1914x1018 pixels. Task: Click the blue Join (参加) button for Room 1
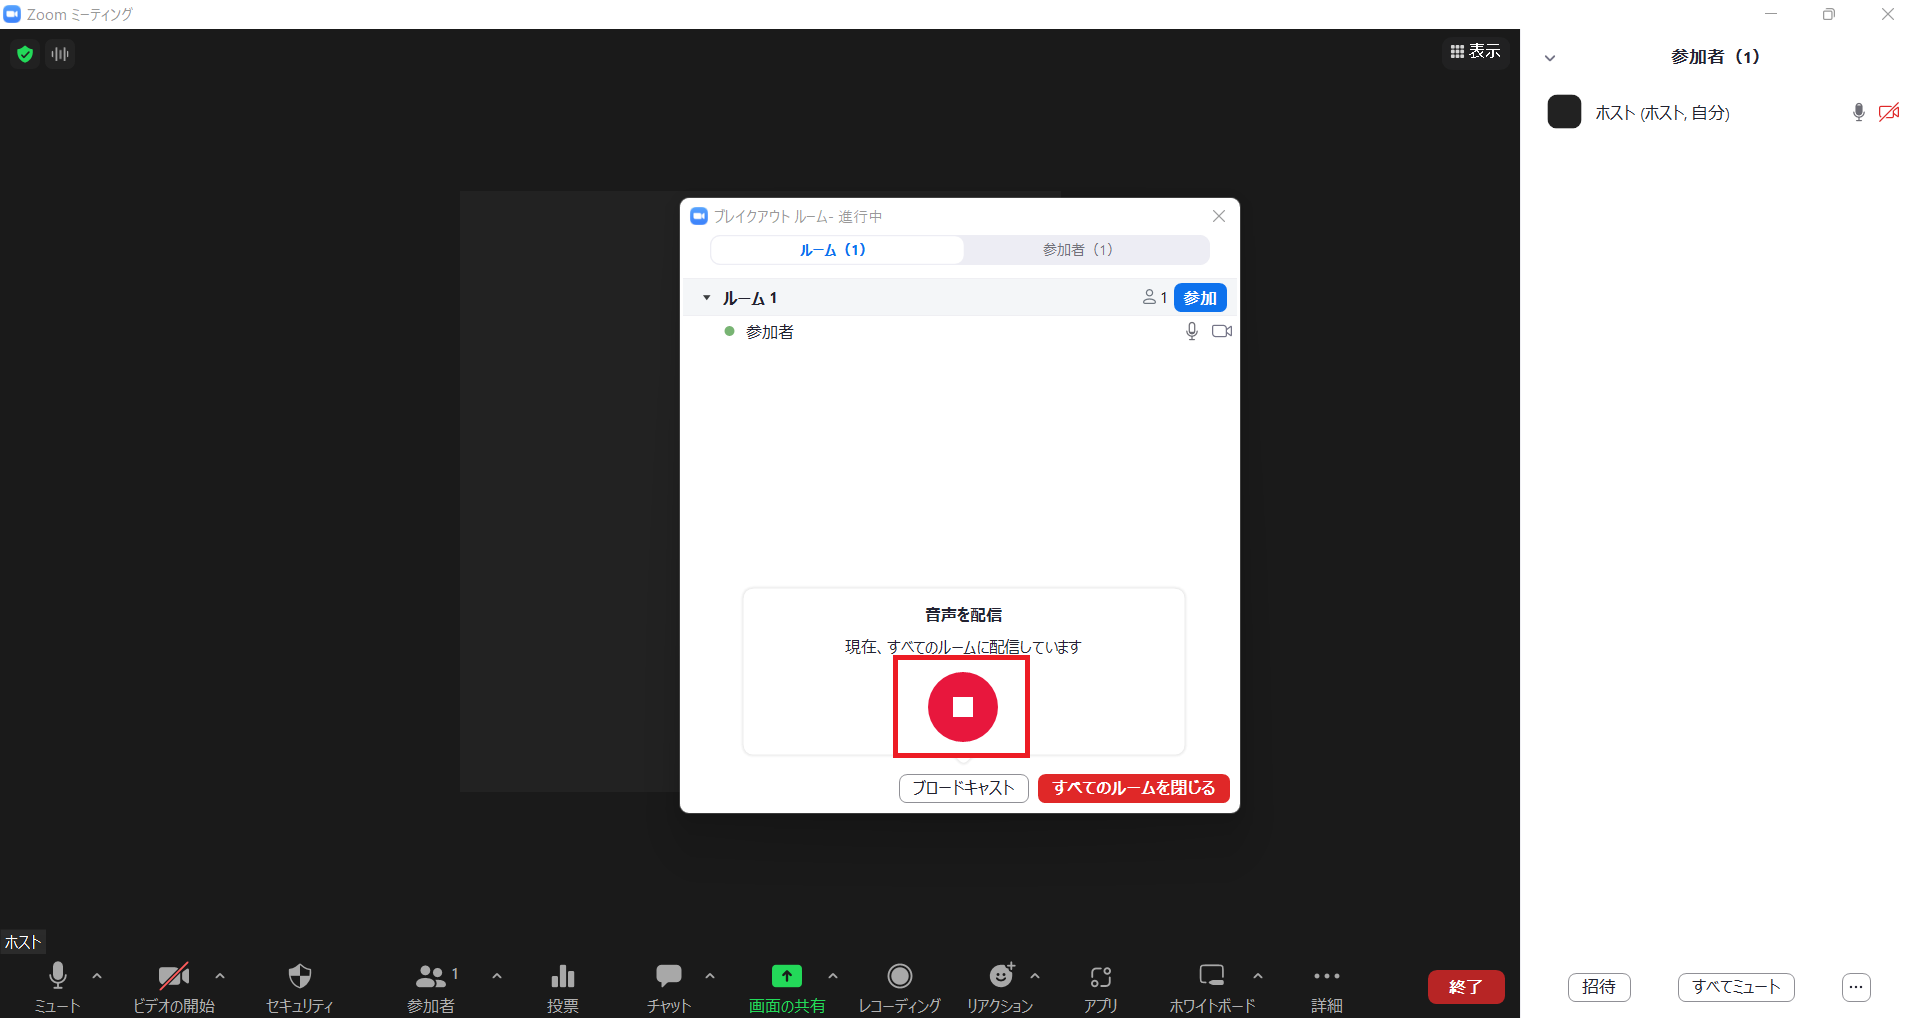click(1199, 298)
